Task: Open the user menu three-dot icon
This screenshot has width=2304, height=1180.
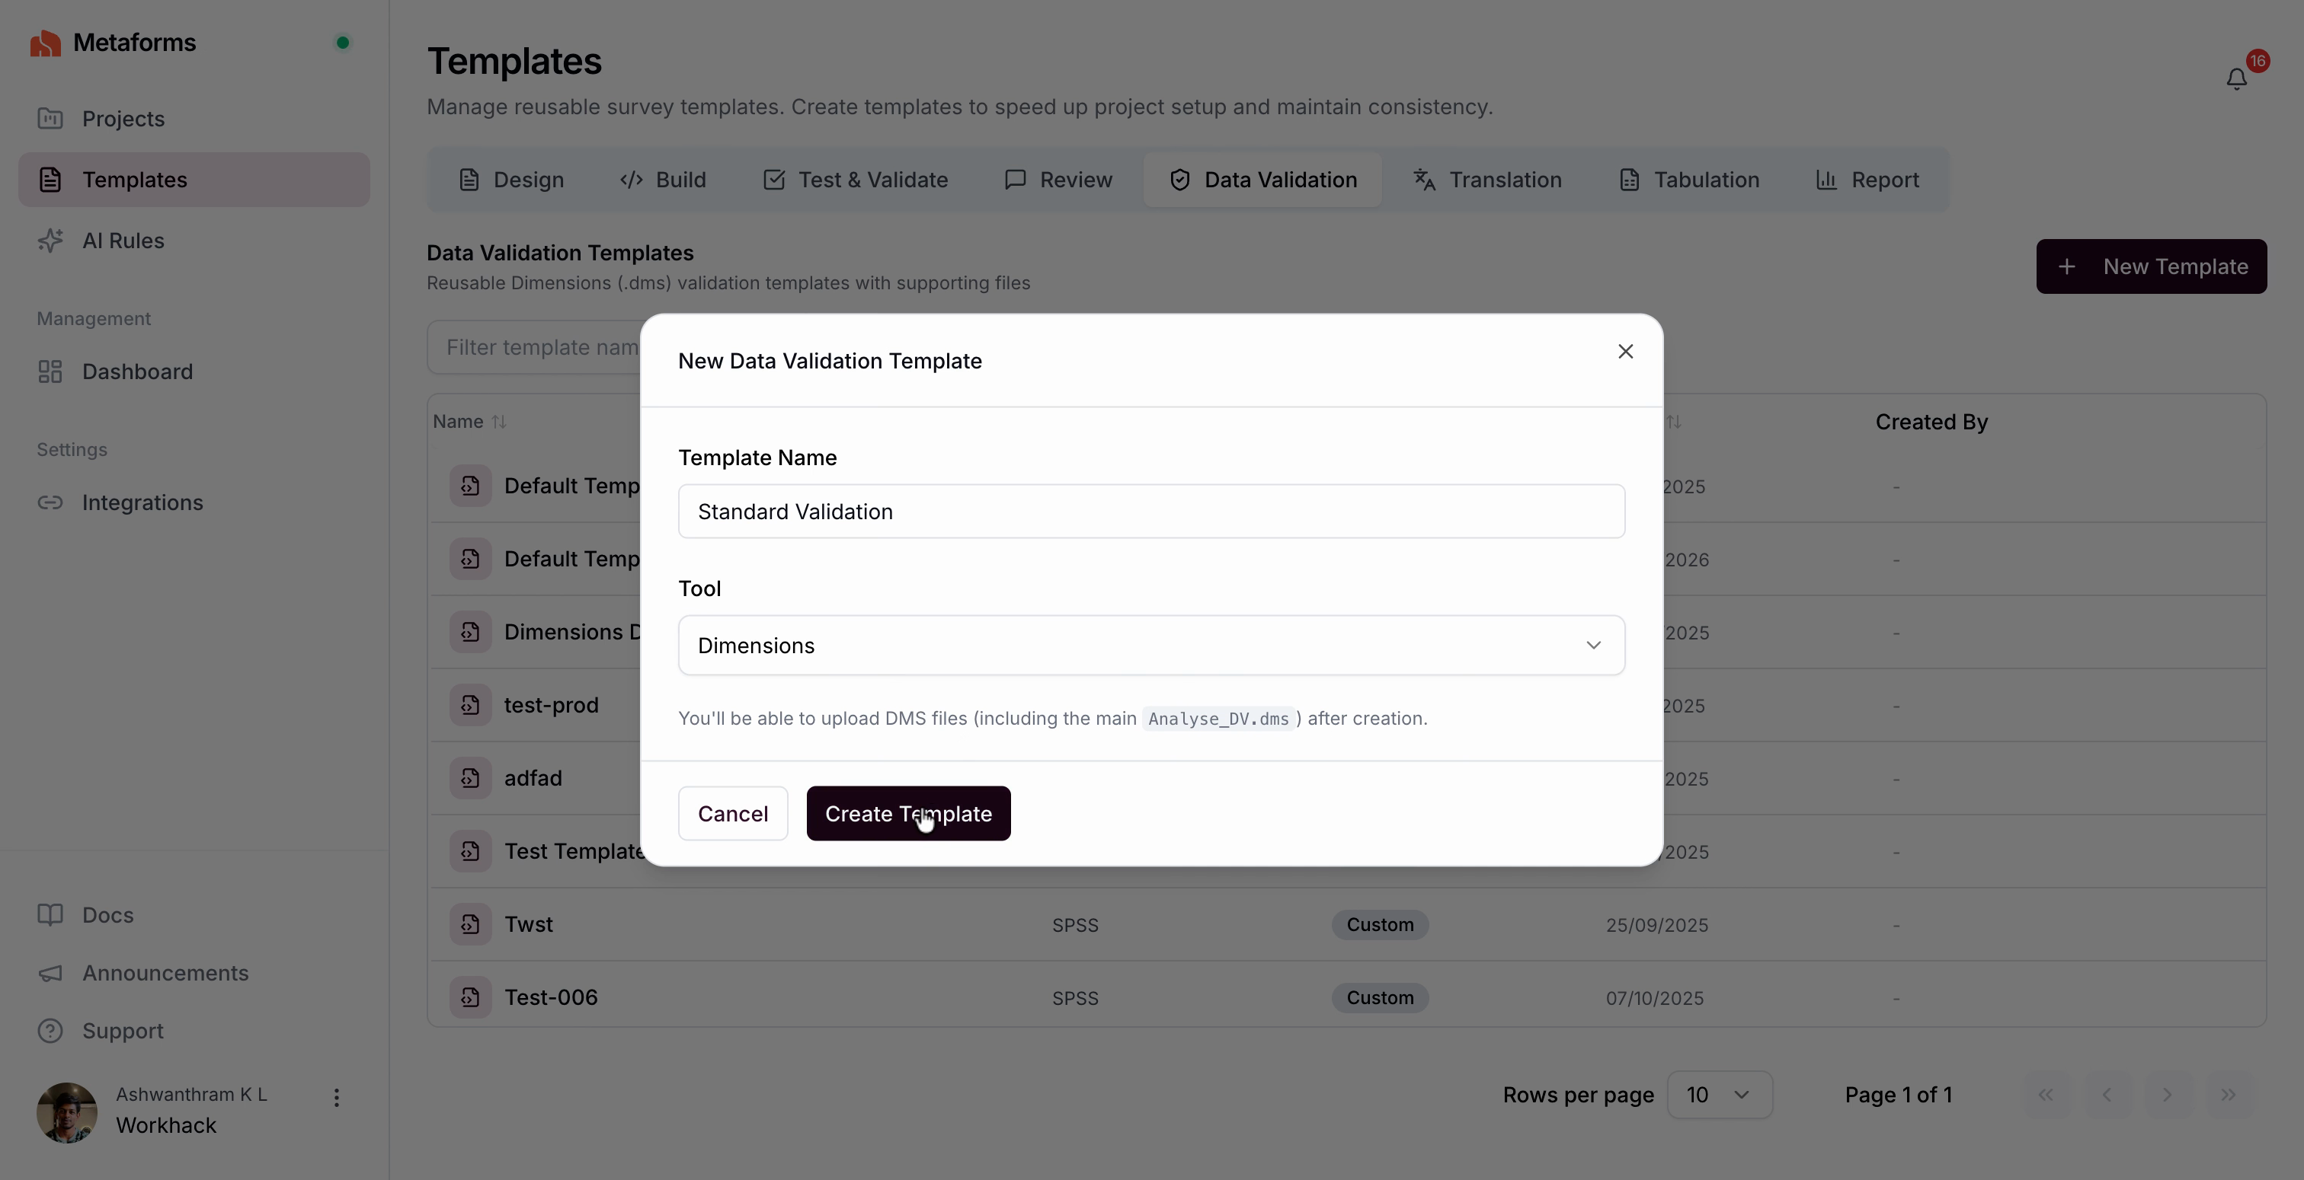Action: coord(336,1098)
